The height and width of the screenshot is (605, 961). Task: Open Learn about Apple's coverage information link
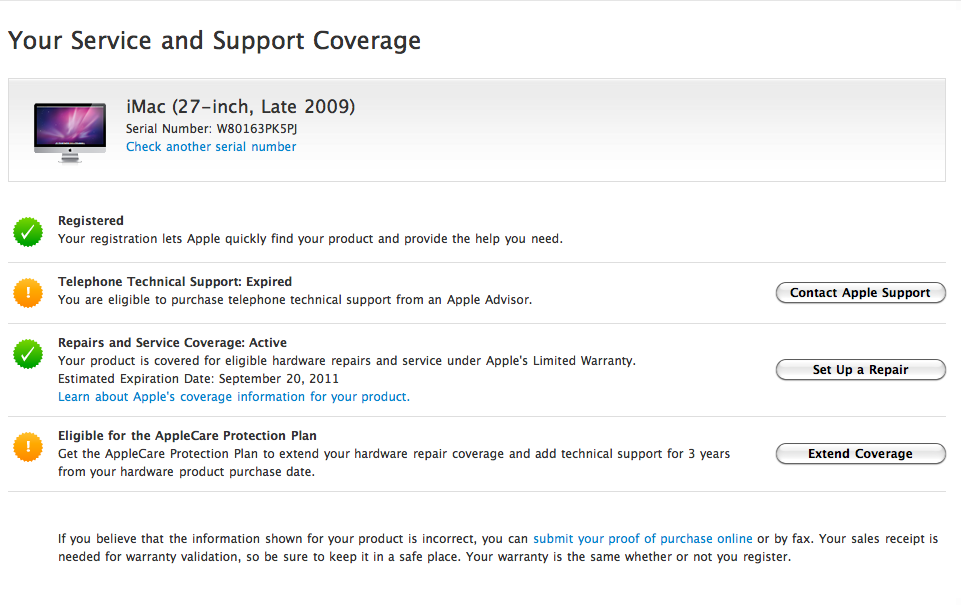(x=234, y=397)
